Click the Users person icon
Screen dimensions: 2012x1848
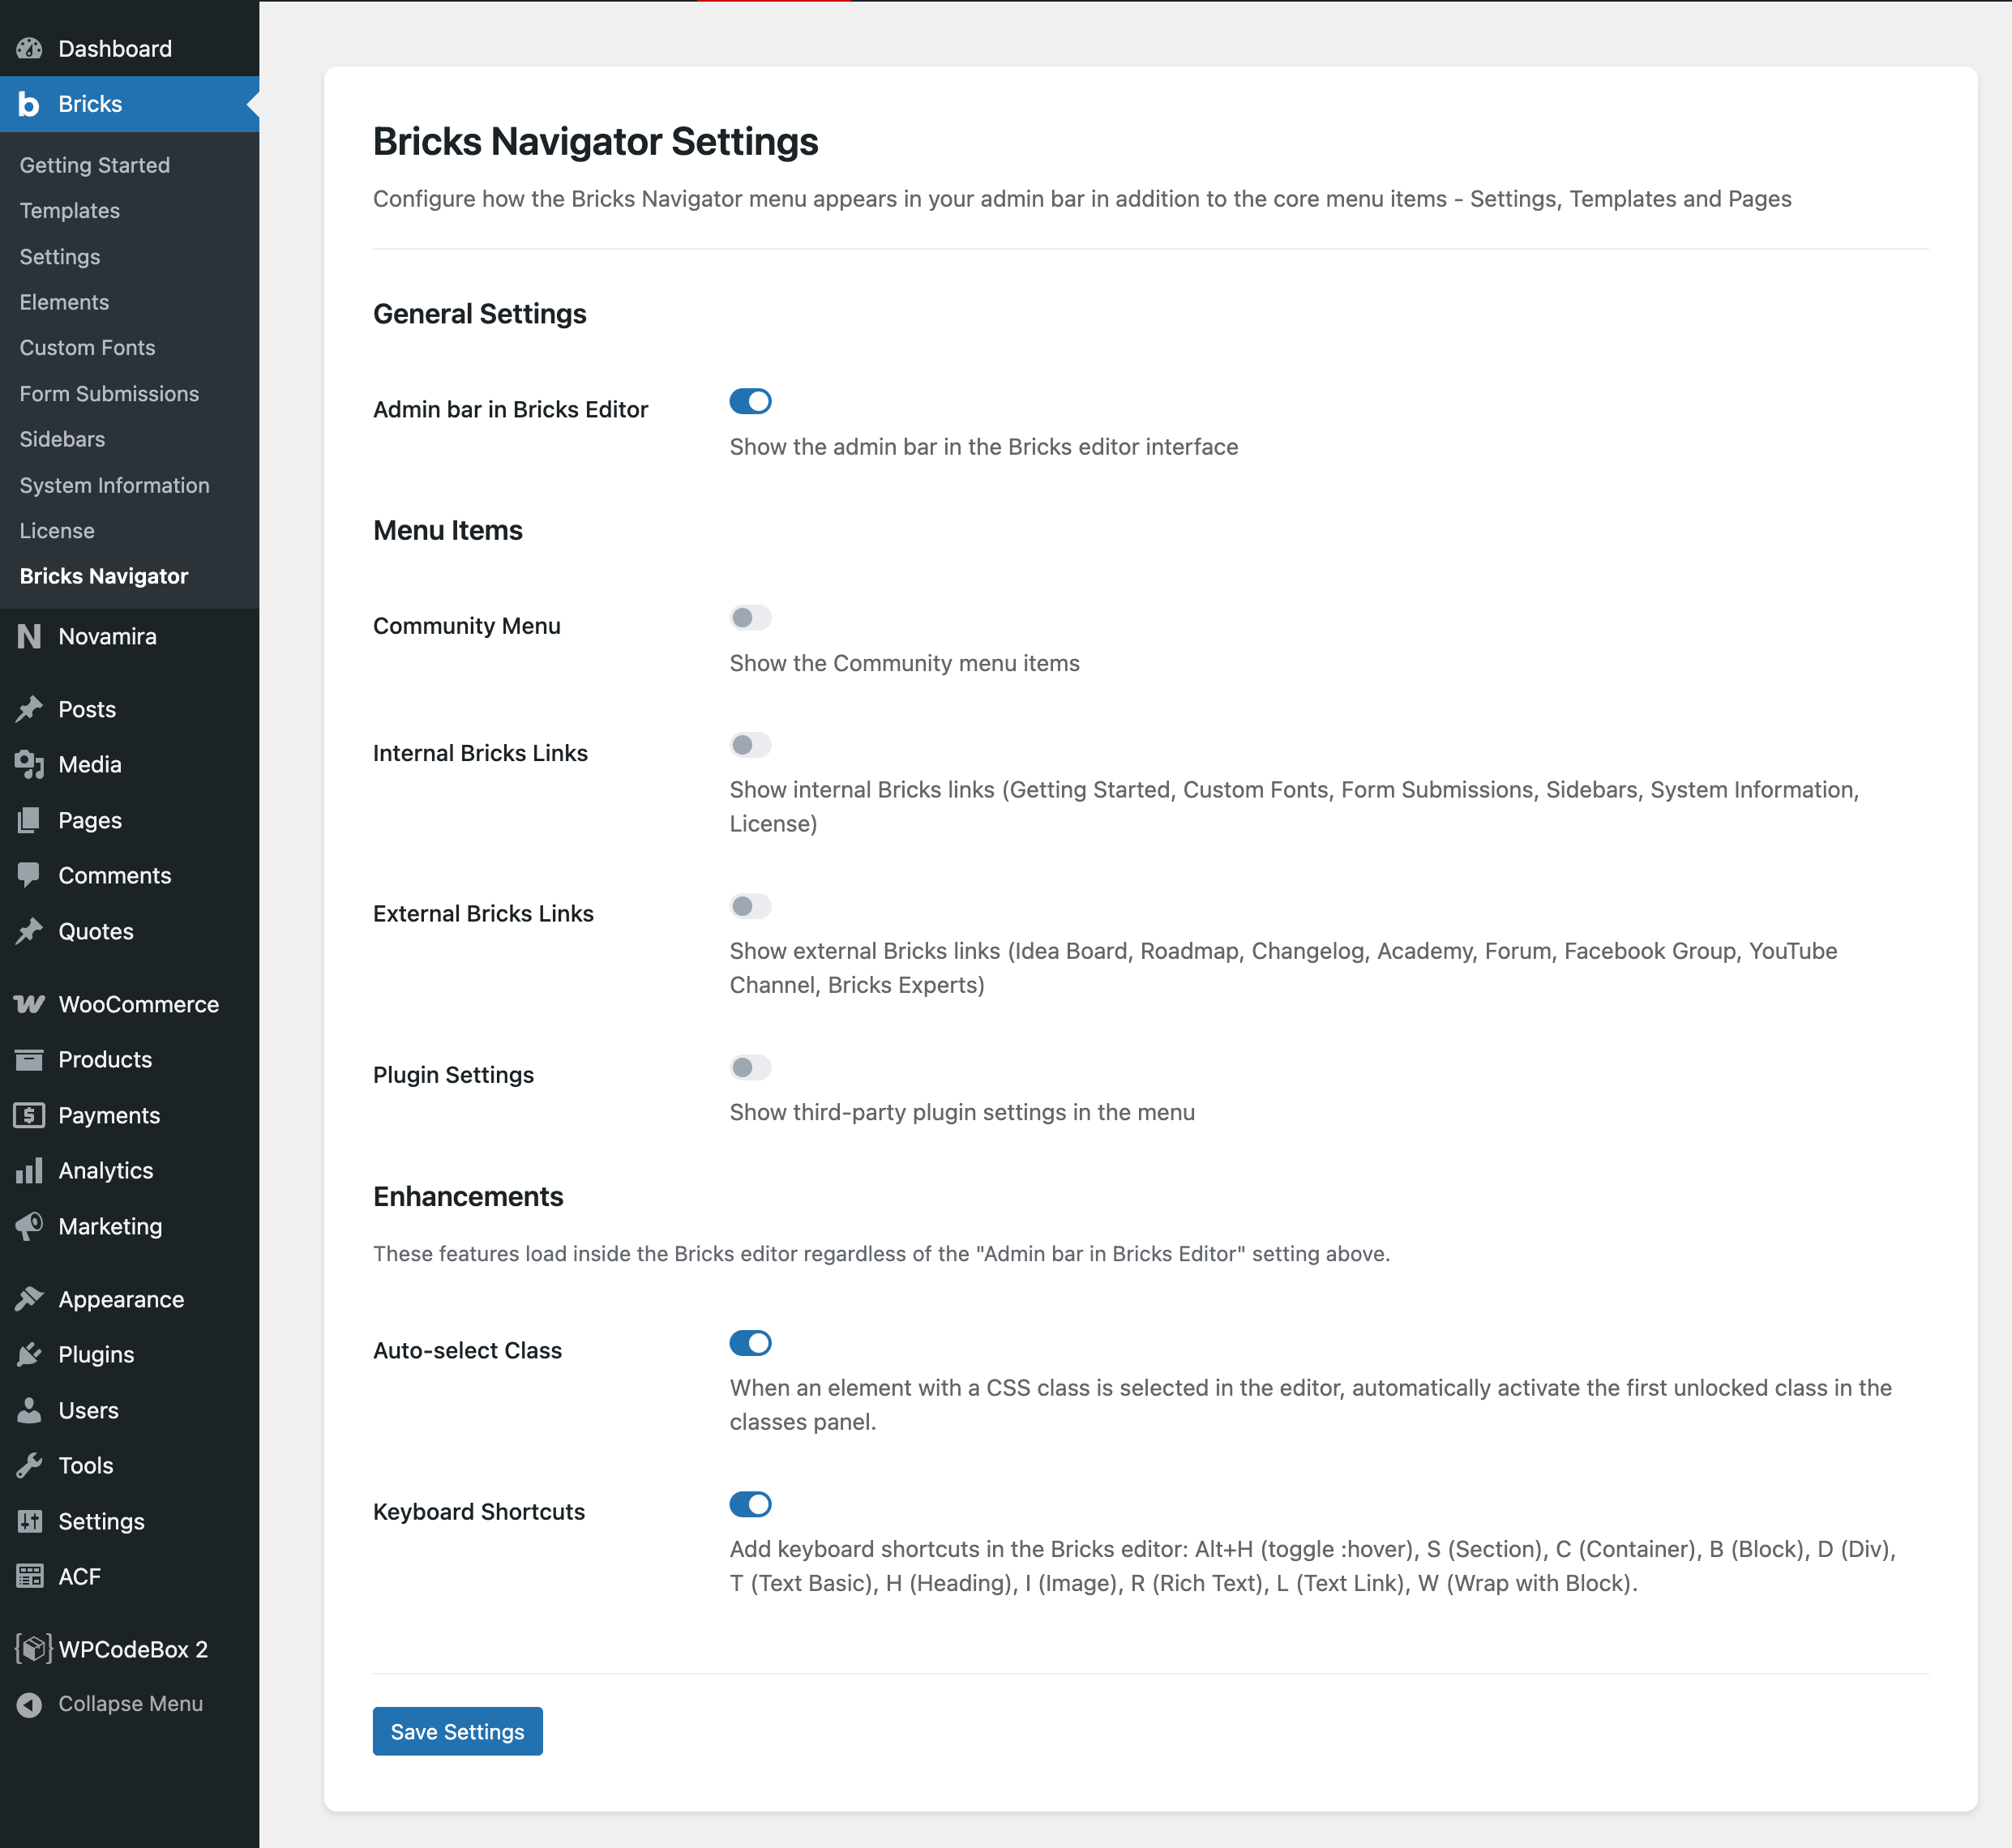(29, 1410)
